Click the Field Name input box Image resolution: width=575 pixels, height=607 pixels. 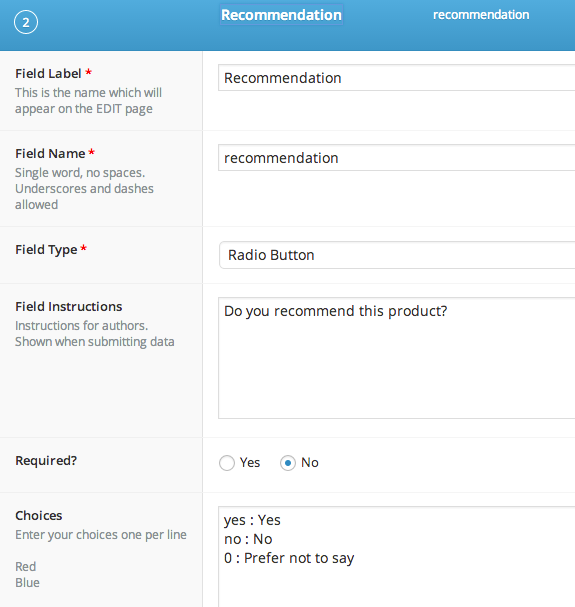[x=396, y=158]
